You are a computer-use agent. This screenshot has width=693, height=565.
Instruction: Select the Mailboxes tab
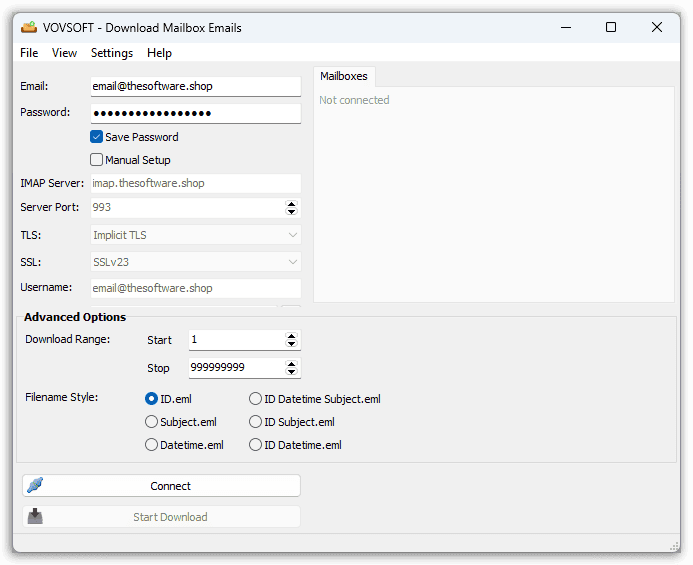click(344, 76)
